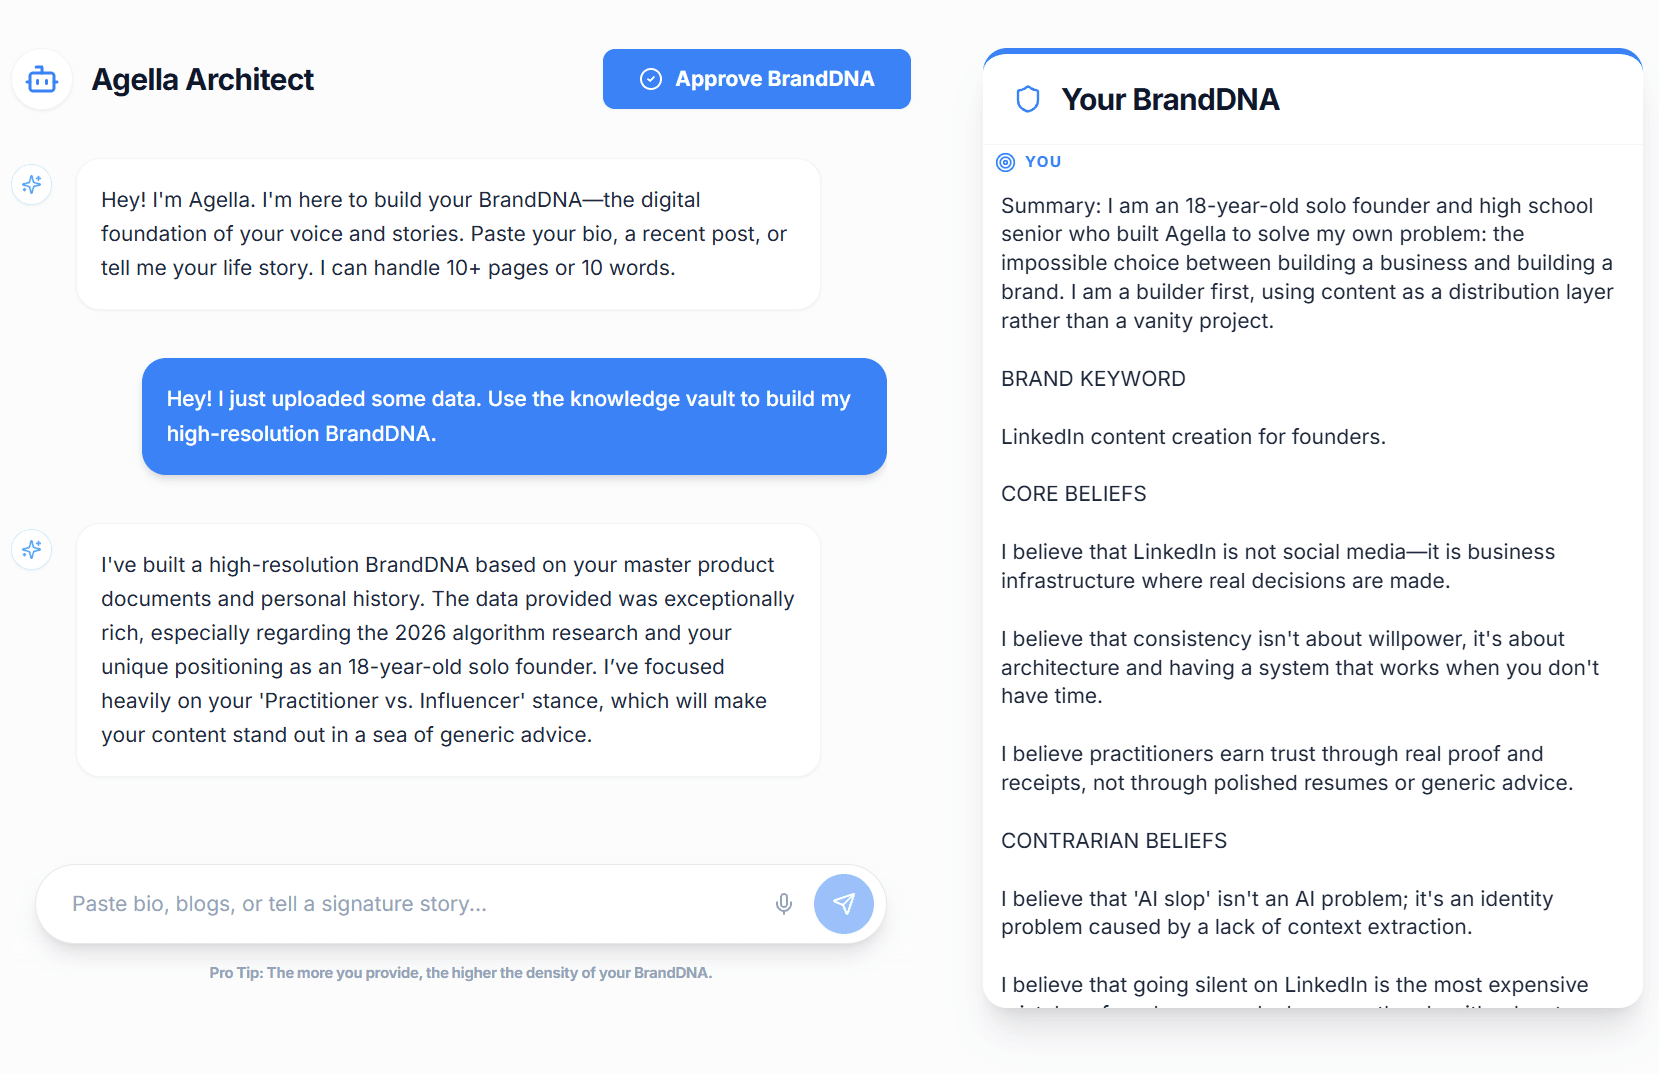Click inside the paste bio input field
This screenshot has width=1659, height=1074.
400,903
